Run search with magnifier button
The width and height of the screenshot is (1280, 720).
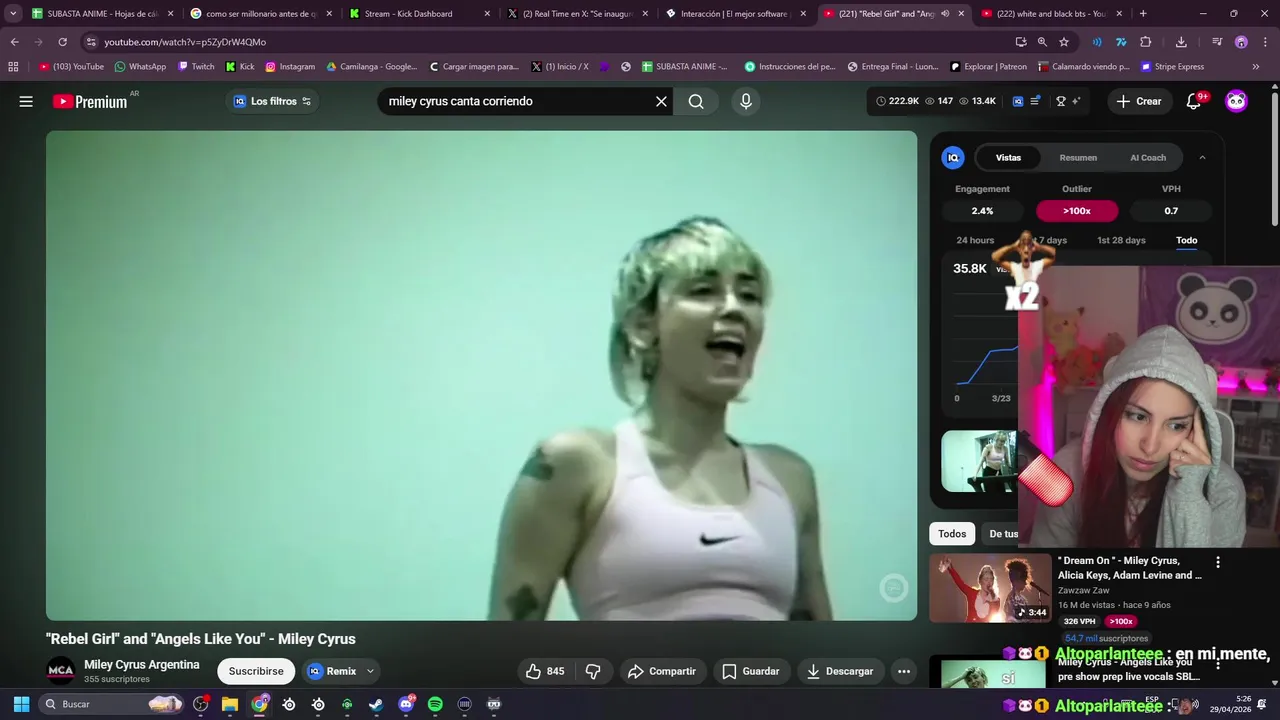point(696,101)
